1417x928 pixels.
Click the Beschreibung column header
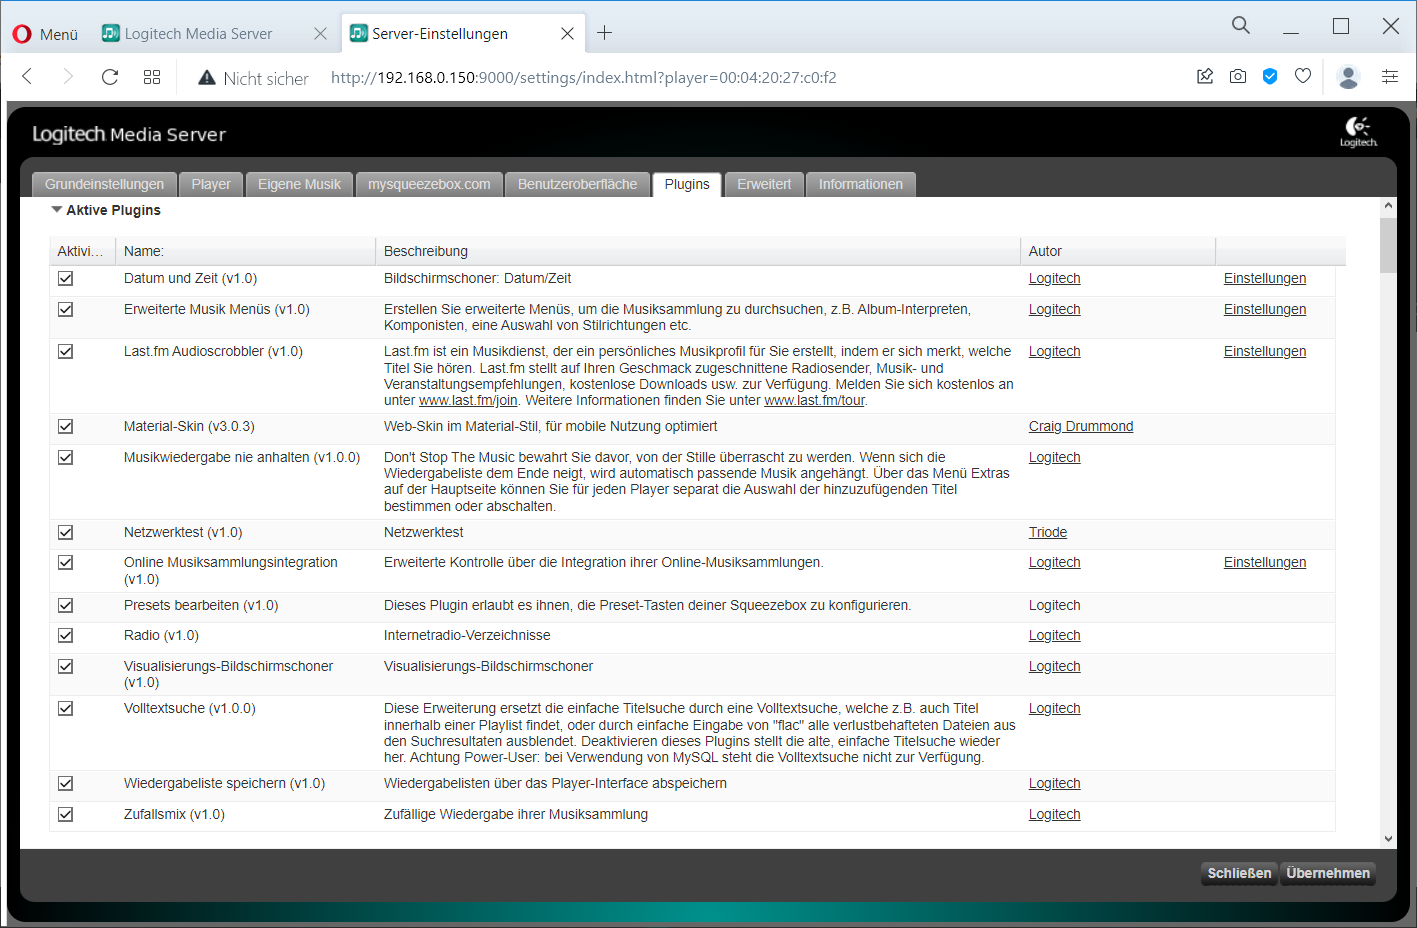[698, 252]
